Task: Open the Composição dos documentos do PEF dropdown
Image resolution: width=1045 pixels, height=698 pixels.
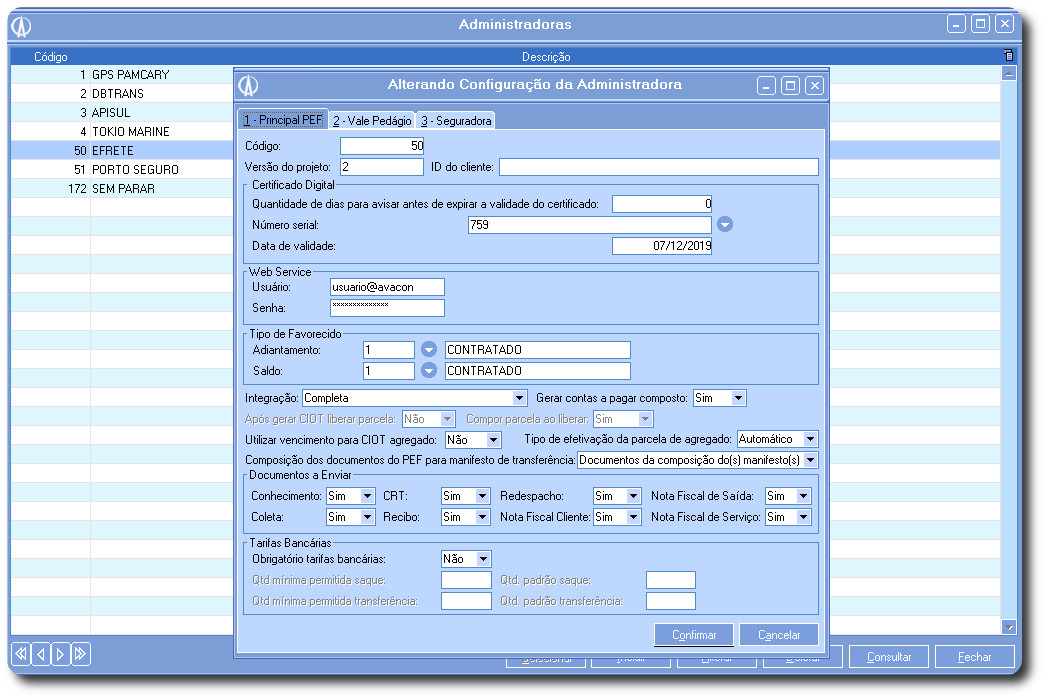Action: coord(810,460)
